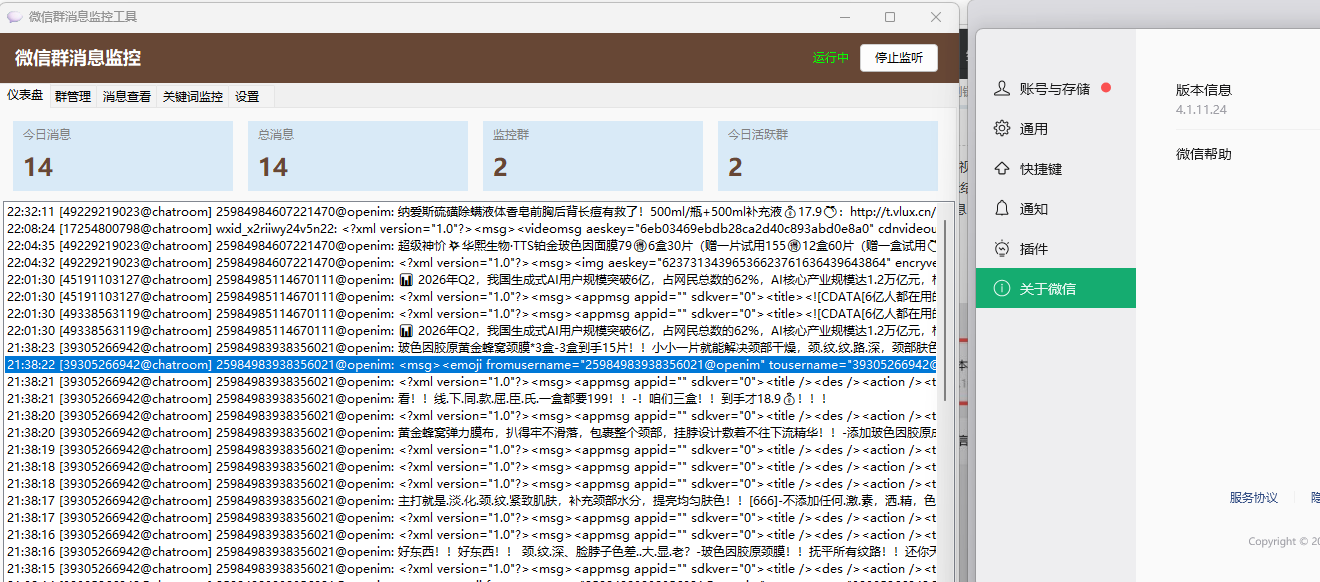Screen dimensions: 1320x582
Task: Open 快捷键 in WeChat settings
Action: (x=1056, y=169)
